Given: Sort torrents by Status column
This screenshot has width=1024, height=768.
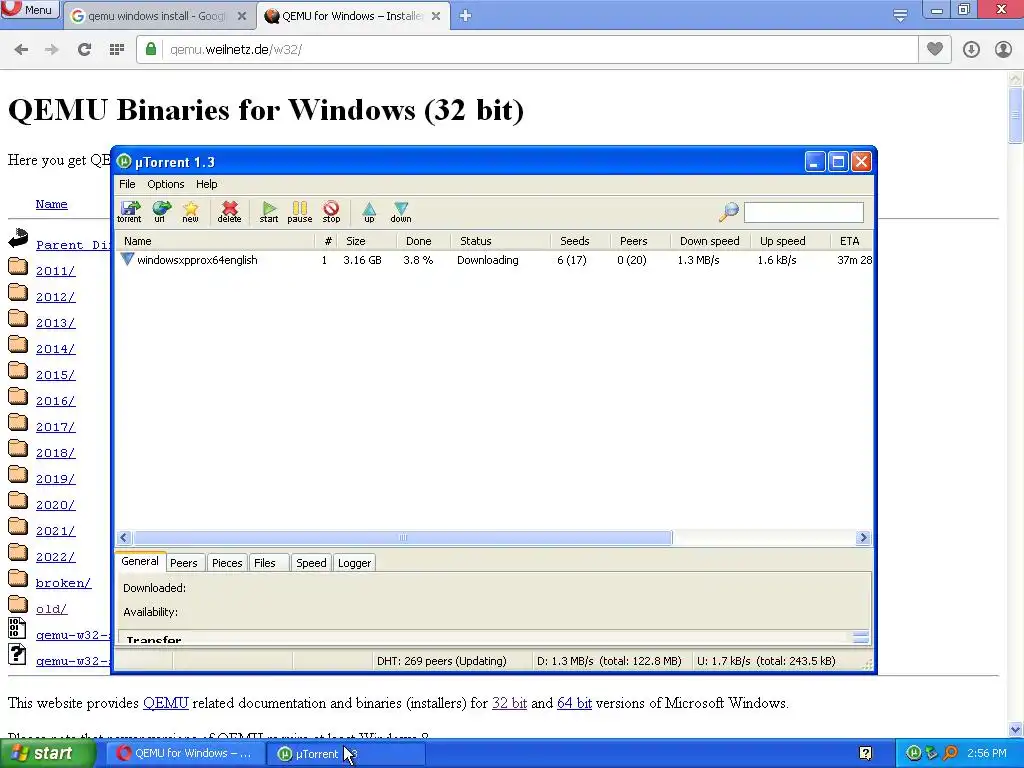Looking at the screenshot, I should click(x=500, y=241).
